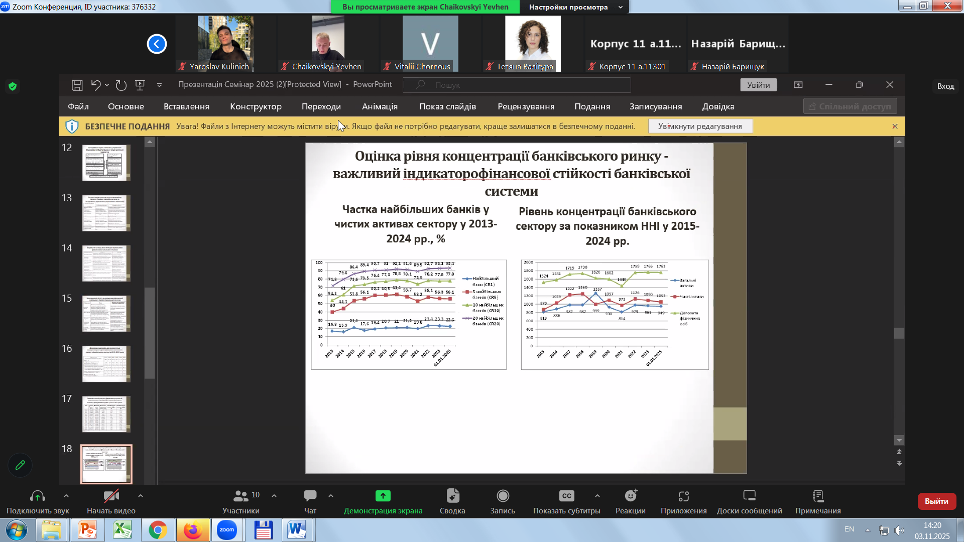This screenshot has height=542, width=964.
Task: Open the Анімація tab in shared PowerPoint
Action: click(x=380, y=106)
